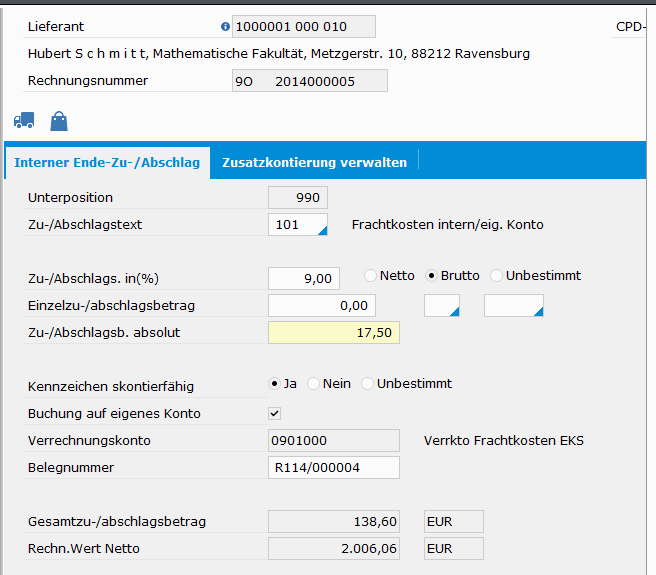Select the Brutto radio button
656x575 pixels.
431,276
